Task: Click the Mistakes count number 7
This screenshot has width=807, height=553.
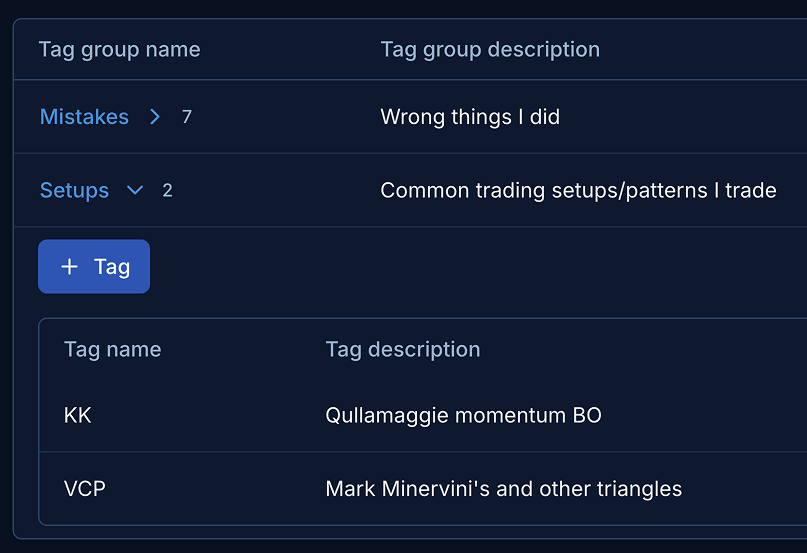Action: tap(187, 117)
